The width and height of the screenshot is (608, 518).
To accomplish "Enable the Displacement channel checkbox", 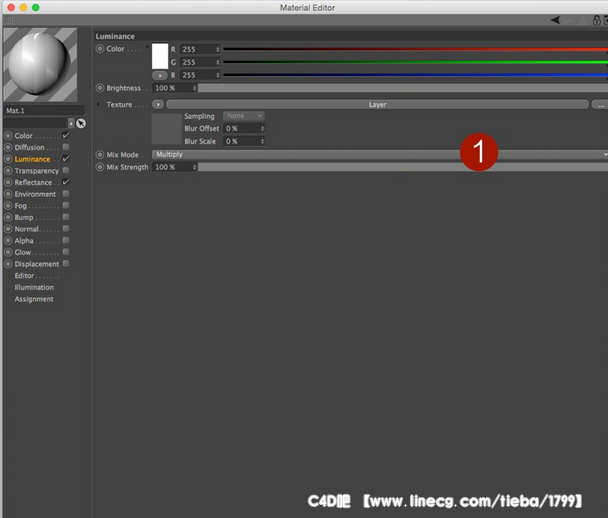I will click(66, 263).
